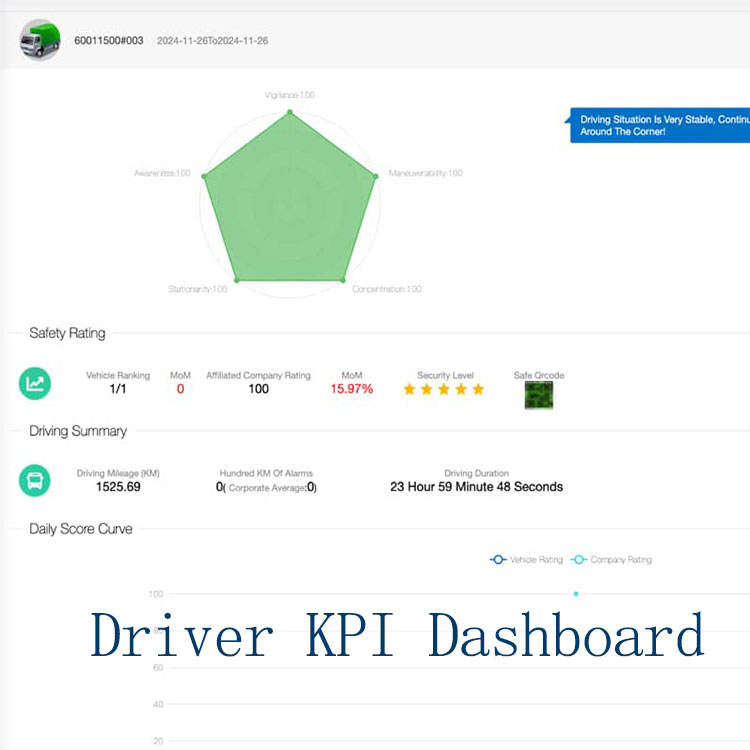
Task: Click the Driving Mileage (KM) label
Action: click(x=118, y=473)
